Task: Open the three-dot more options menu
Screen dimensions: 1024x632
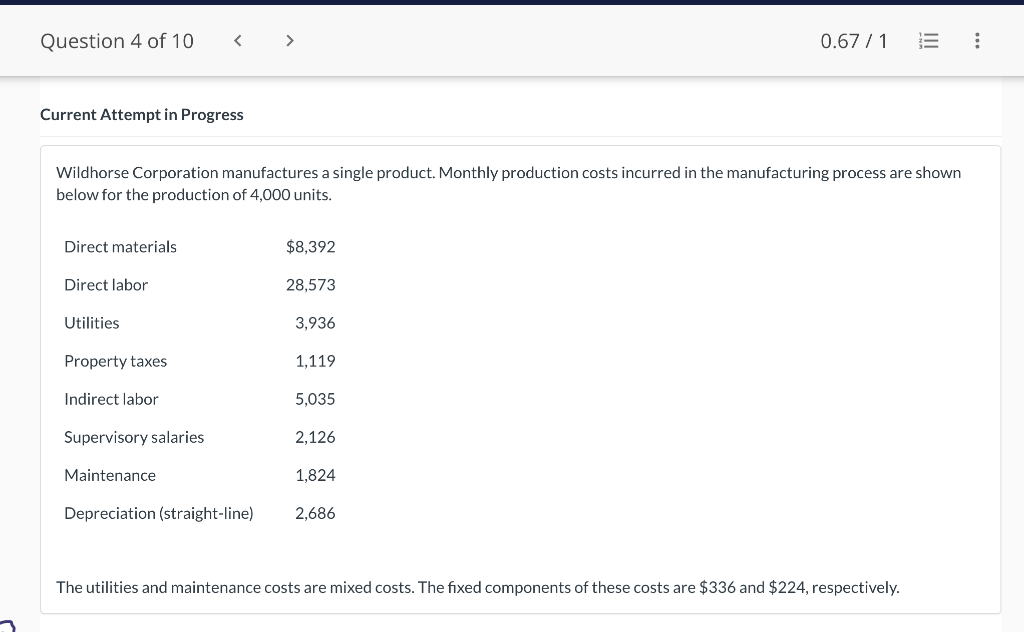Action: click(977, 41)
